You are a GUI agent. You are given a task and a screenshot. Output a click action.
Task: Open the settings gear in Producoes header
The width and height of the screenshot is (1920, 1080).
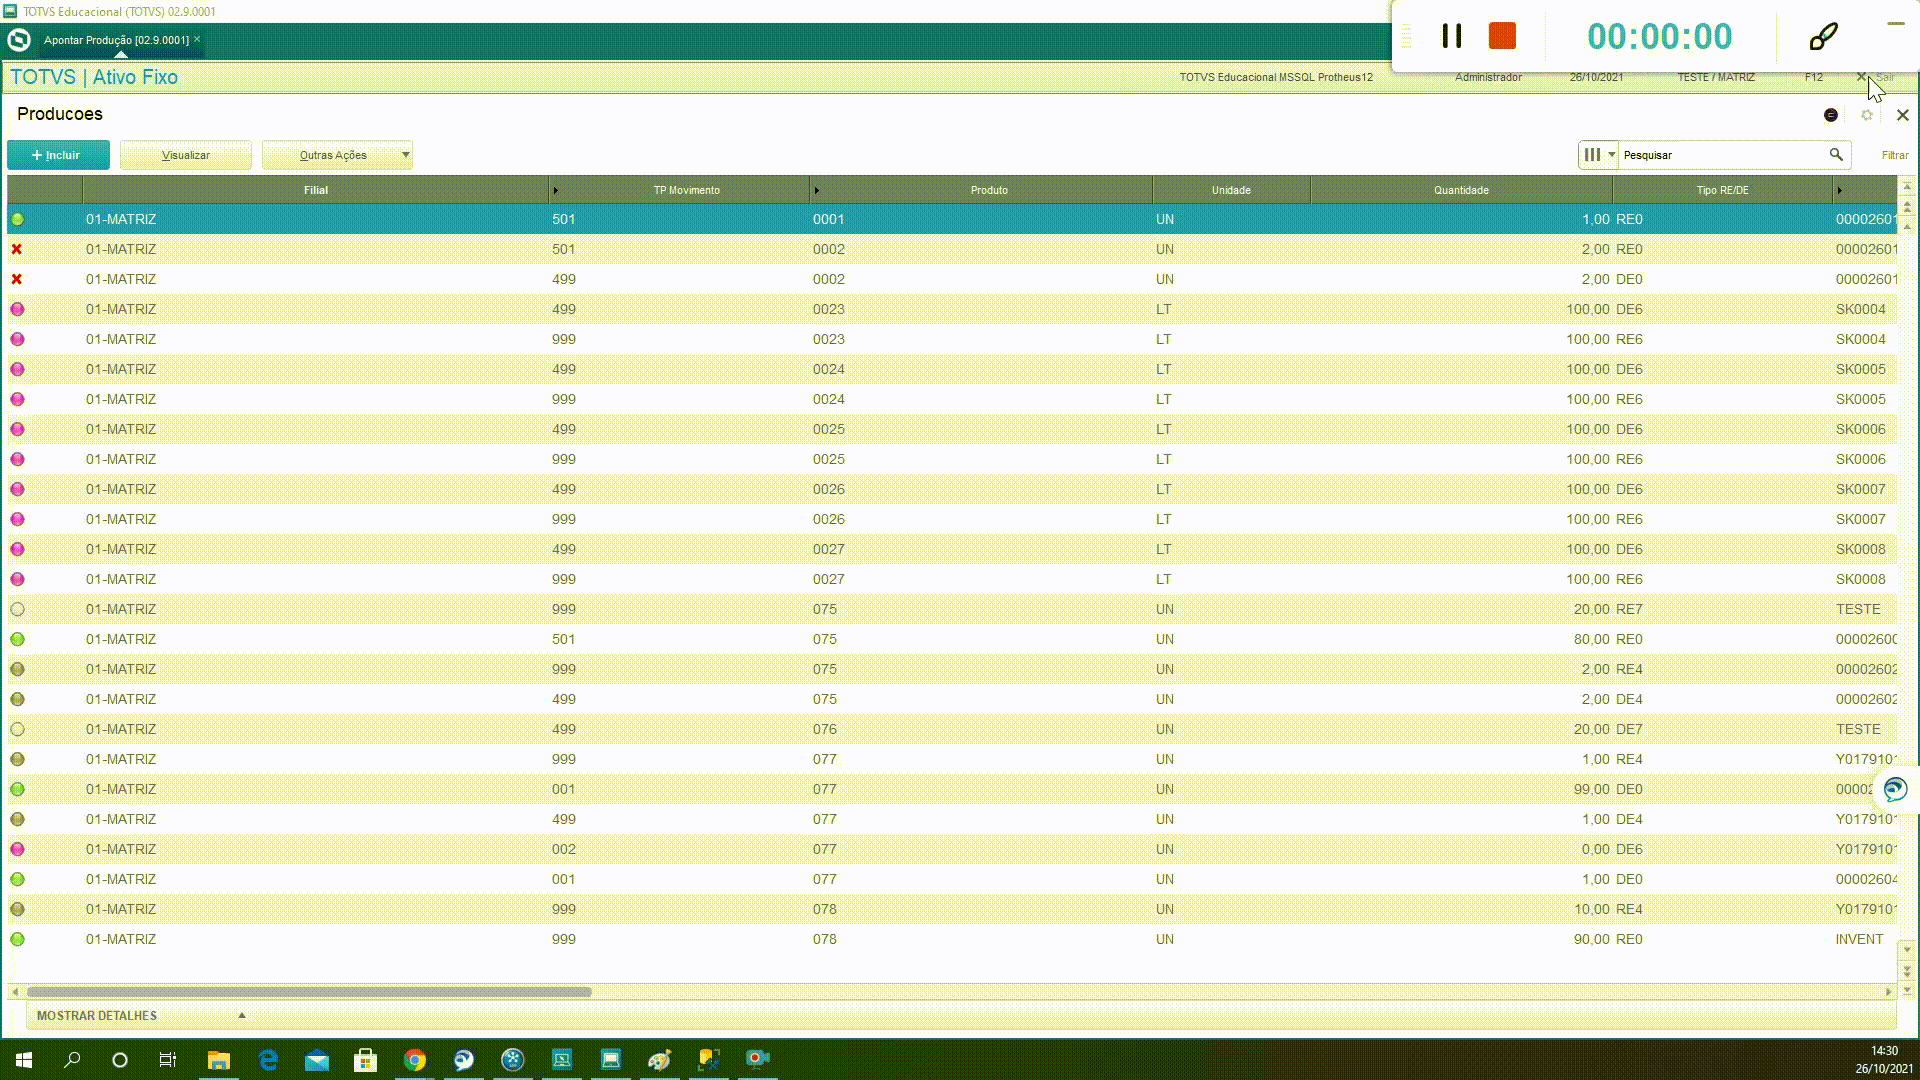pos(1867,115)
